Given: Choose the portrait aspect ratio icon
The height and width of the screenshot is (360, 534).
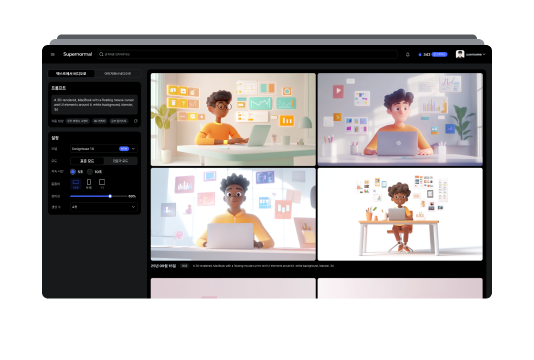Looking at the screenshot, I should coord(89,184).
